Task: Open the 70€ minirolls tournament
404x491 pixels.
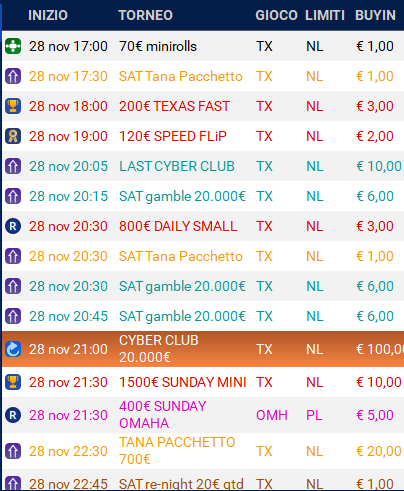Action: pos(158,46)
